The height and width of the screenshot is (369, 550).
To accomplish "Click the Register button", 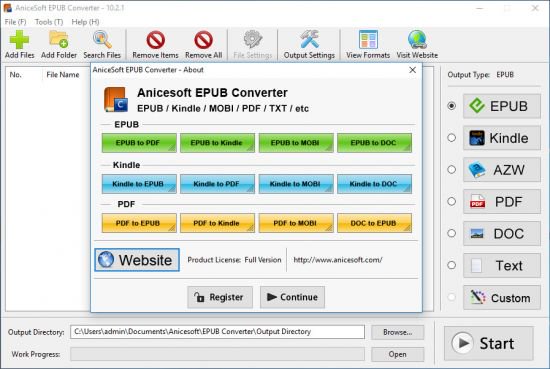I will pyautogui.click(x=220, y=297).
